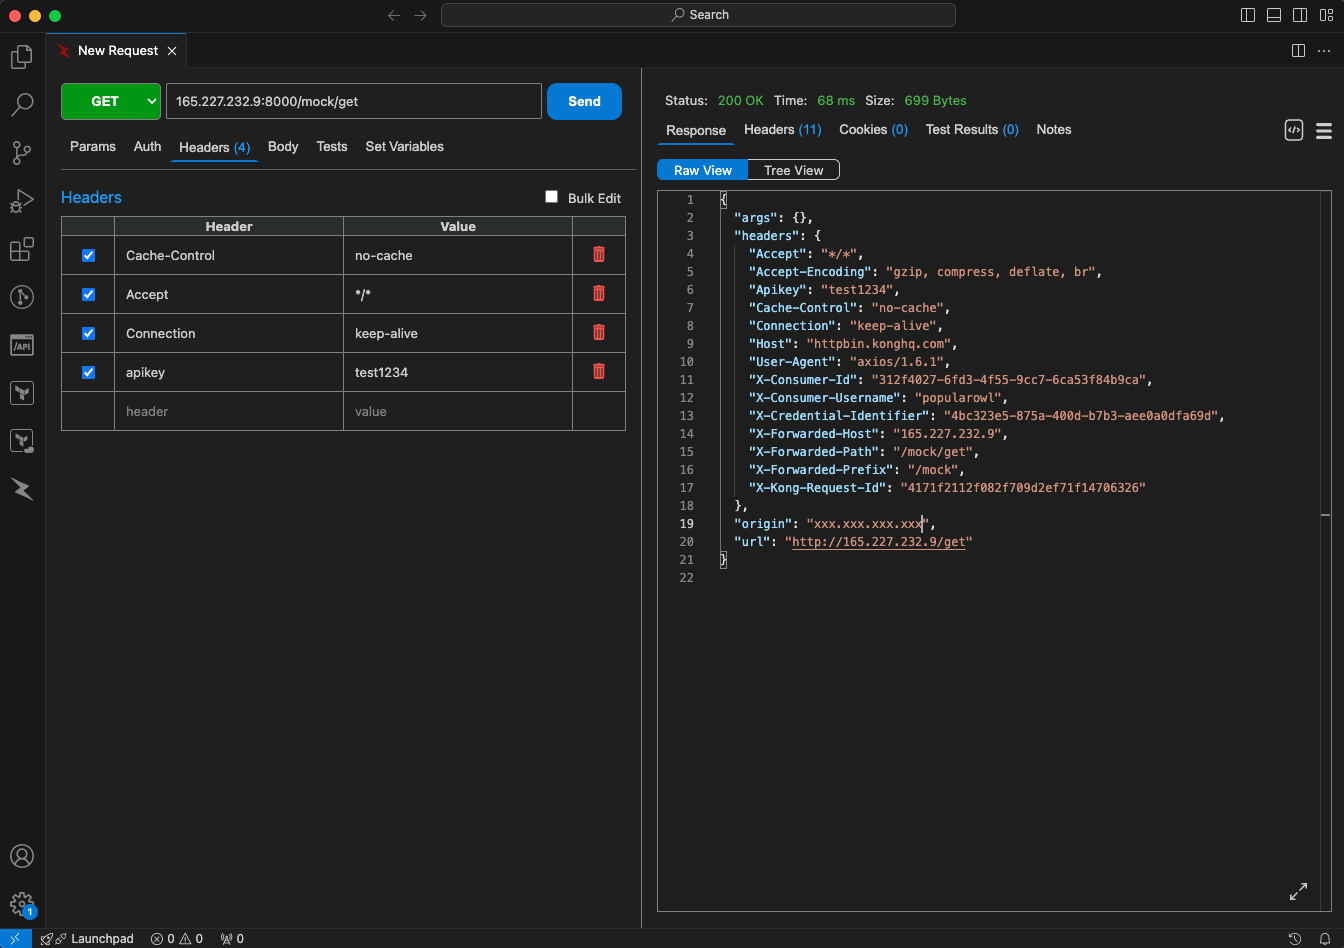The image size is (1344, 948).
Task: Toggle the bottom panel layout icon
Action: (1274, 15)
